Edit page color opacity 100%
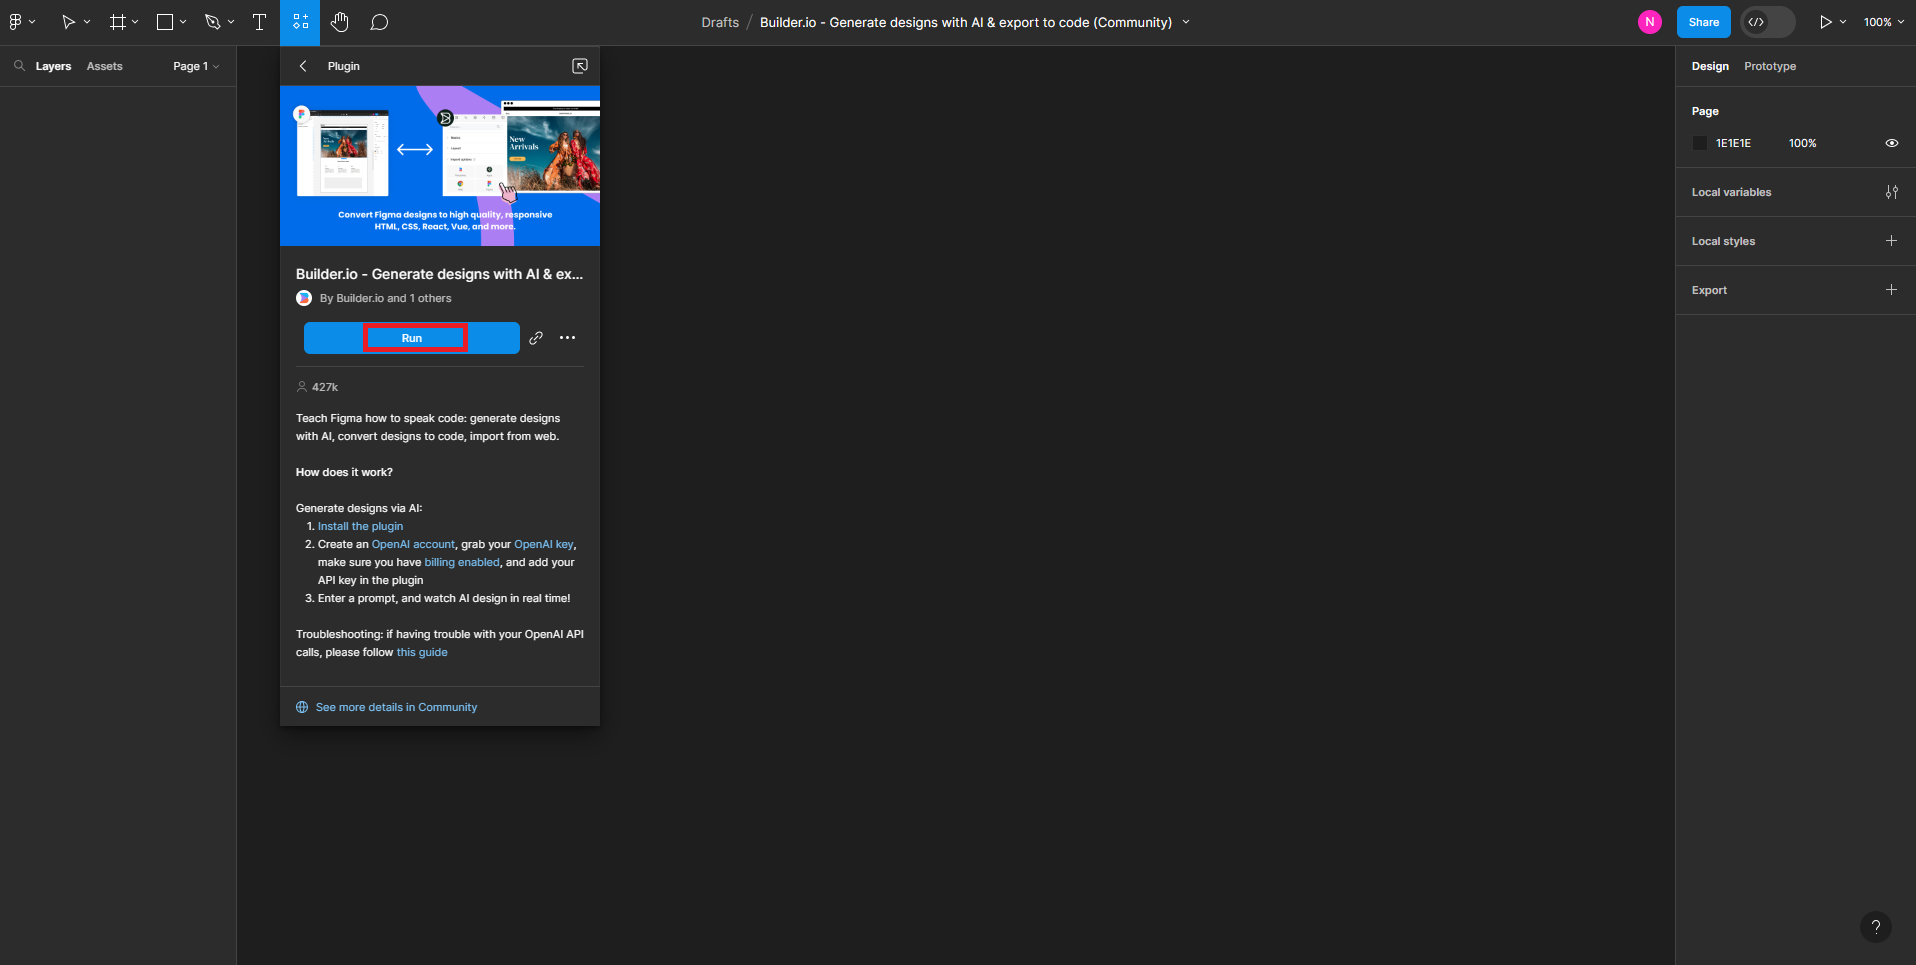Viewport: 1916px width, 965px height. tap(1802, 143)
